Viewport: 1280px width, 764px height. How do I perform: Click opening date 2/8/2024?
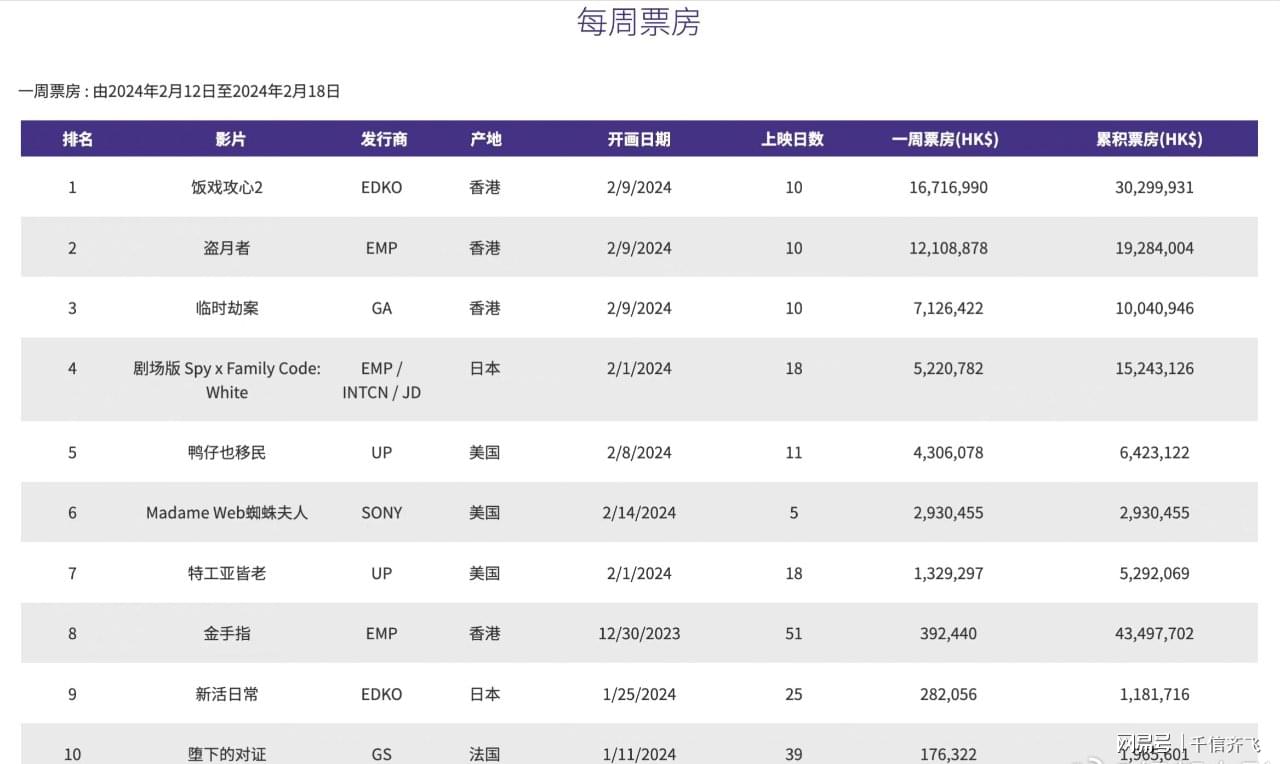639,452
